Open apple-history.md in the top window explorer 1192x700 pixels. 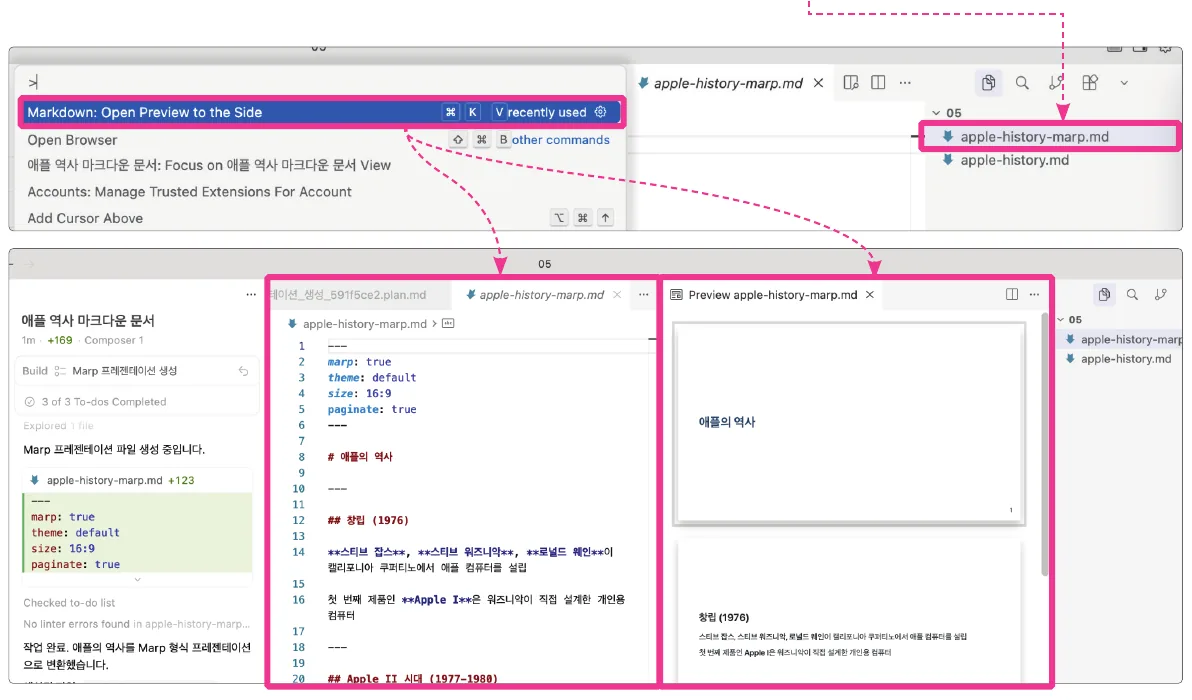[1014, 160]
